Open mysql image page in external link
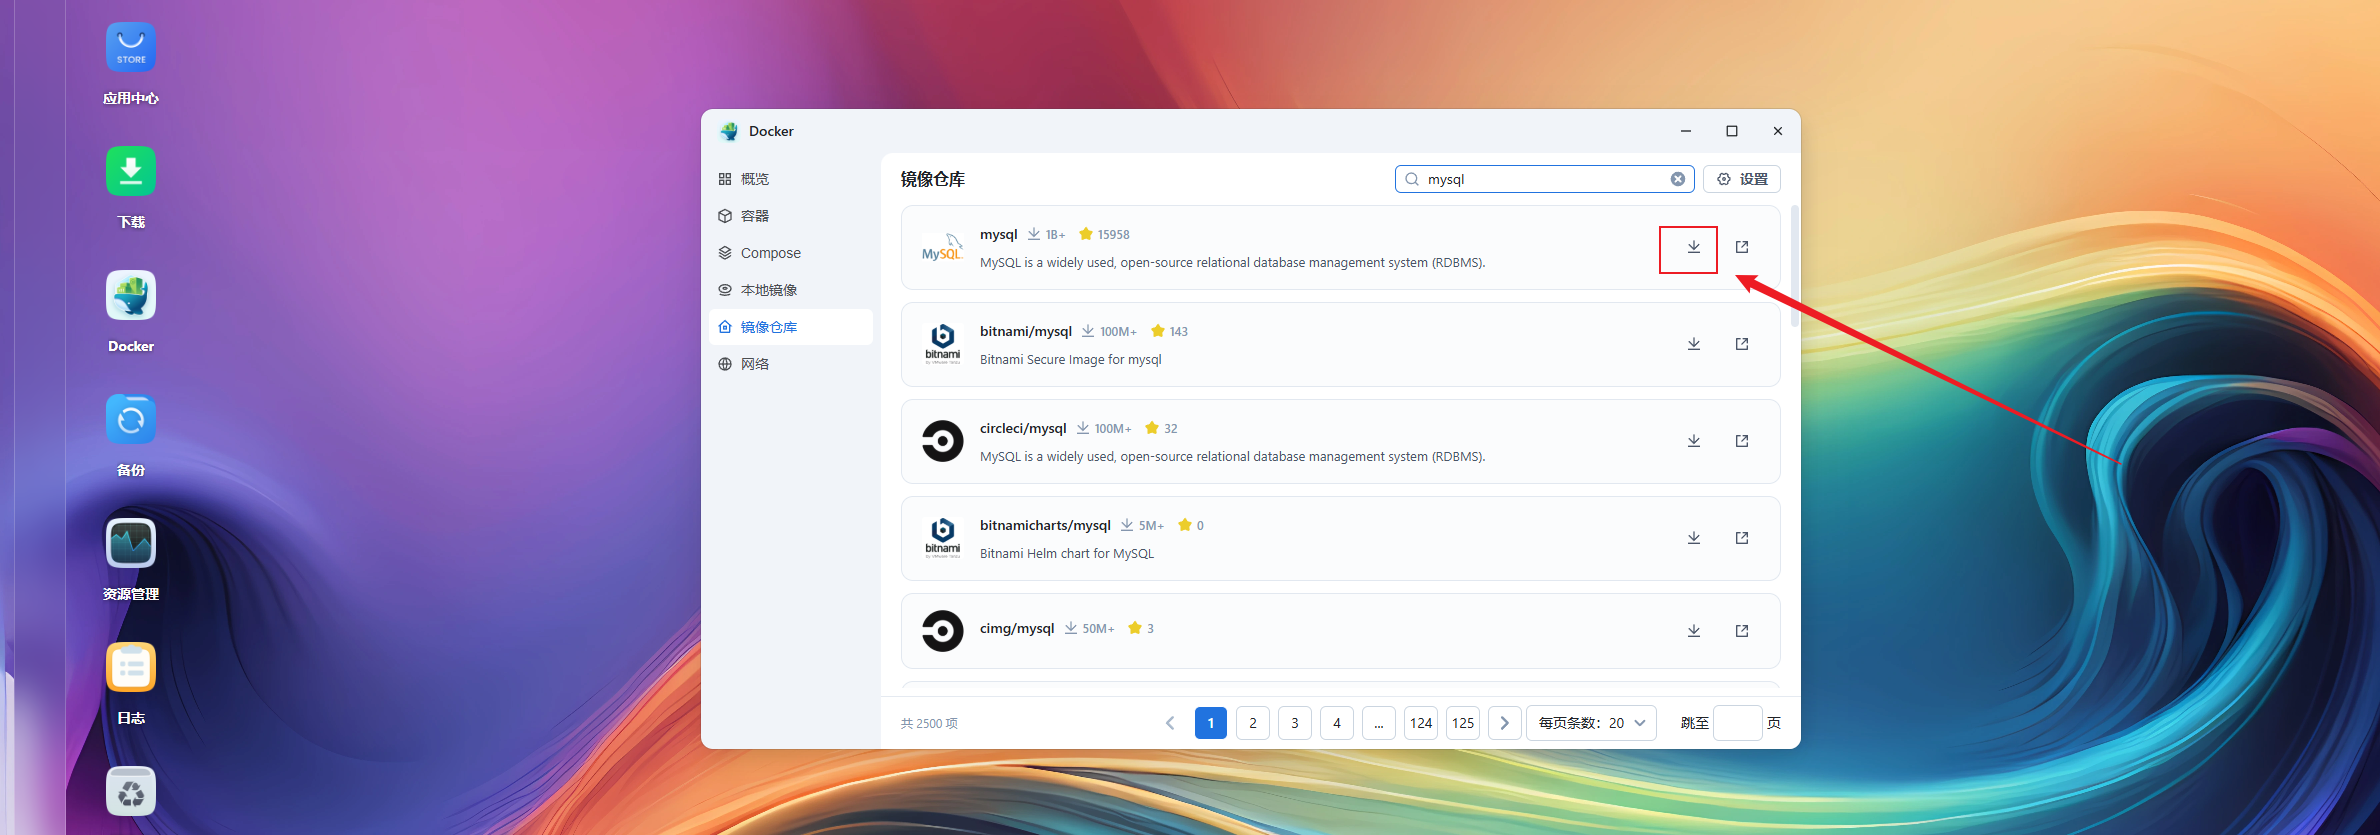The height and width of the screenshot is (835, 2380). pos(1742,247)
